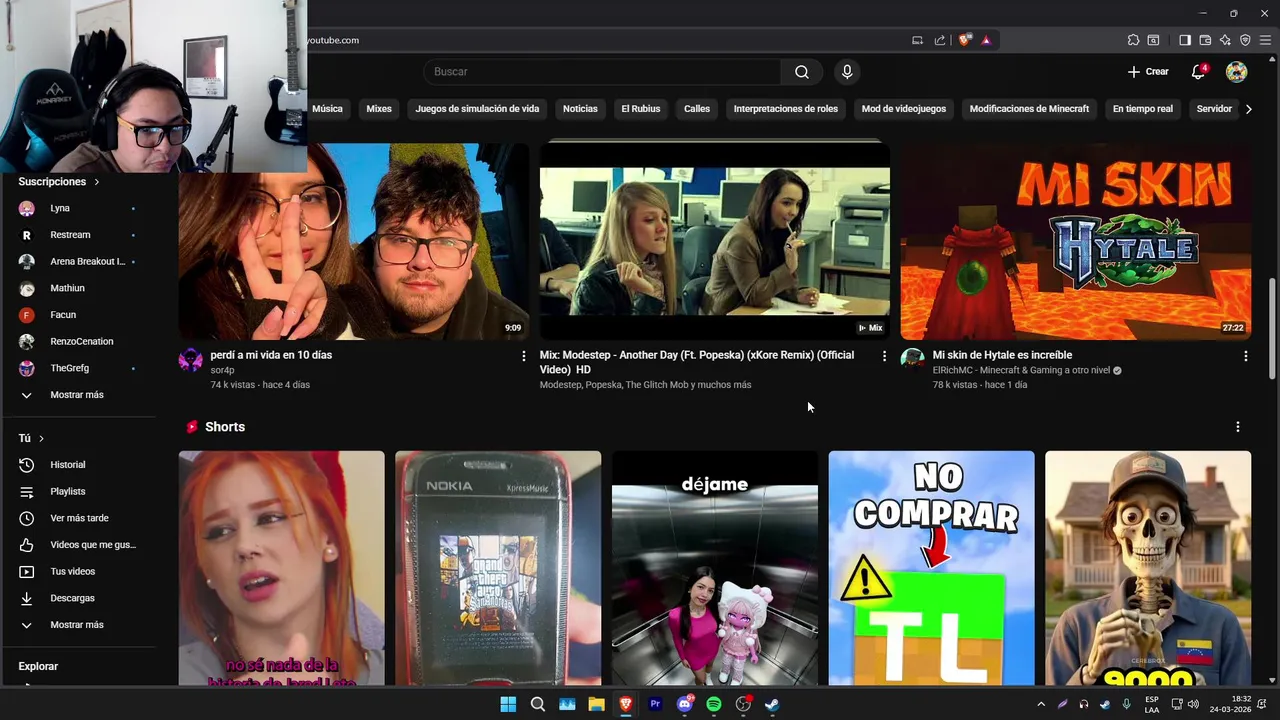The width and height of the screenshot is (1280, 720).
Task: Click the search magnifier button
Action: [x=802, y=72]
